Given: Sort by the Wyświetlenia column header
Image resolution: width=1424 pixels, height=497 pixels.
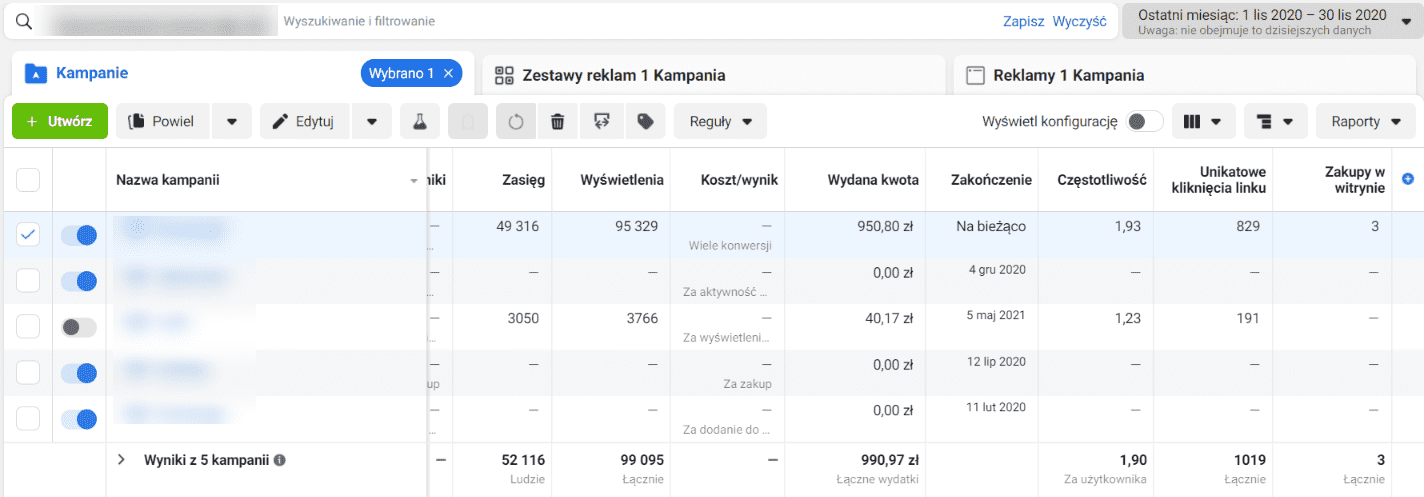Looking at the screenshot, I should pyautogui.click(x=622, y=180).
